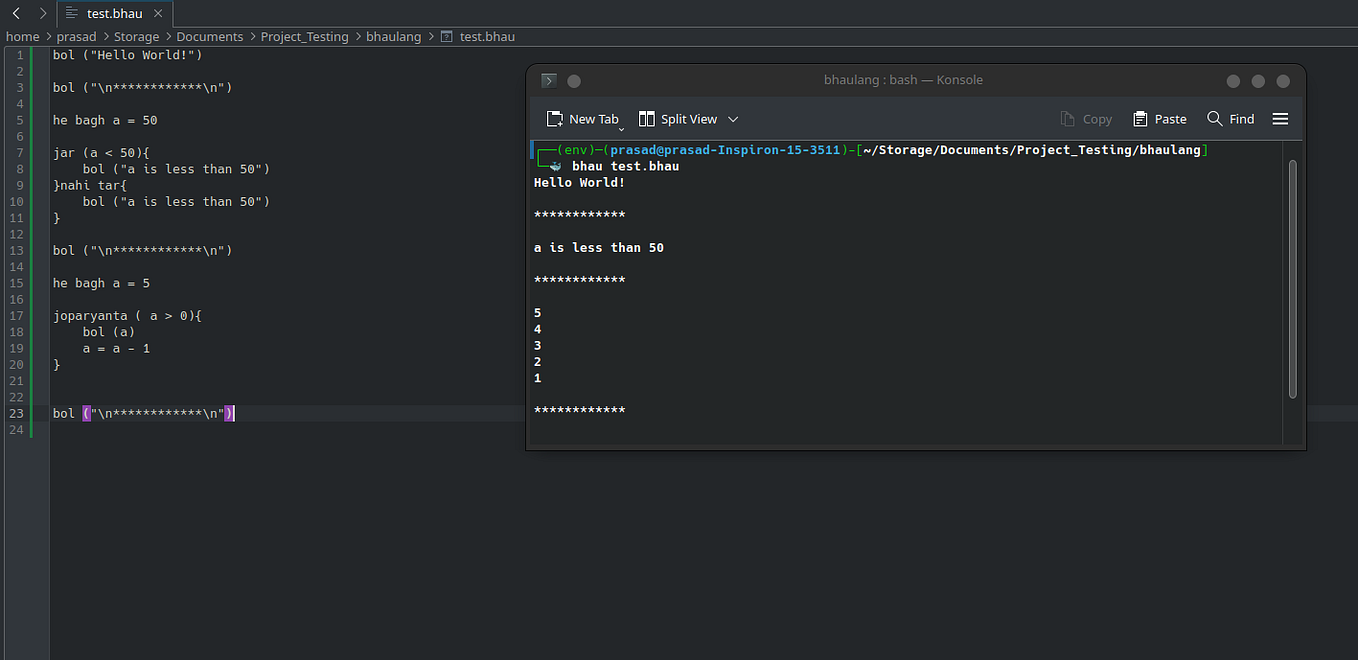1358x660 pixels.
Task: Select the Split View icon in Konsole
Action: 649,118
